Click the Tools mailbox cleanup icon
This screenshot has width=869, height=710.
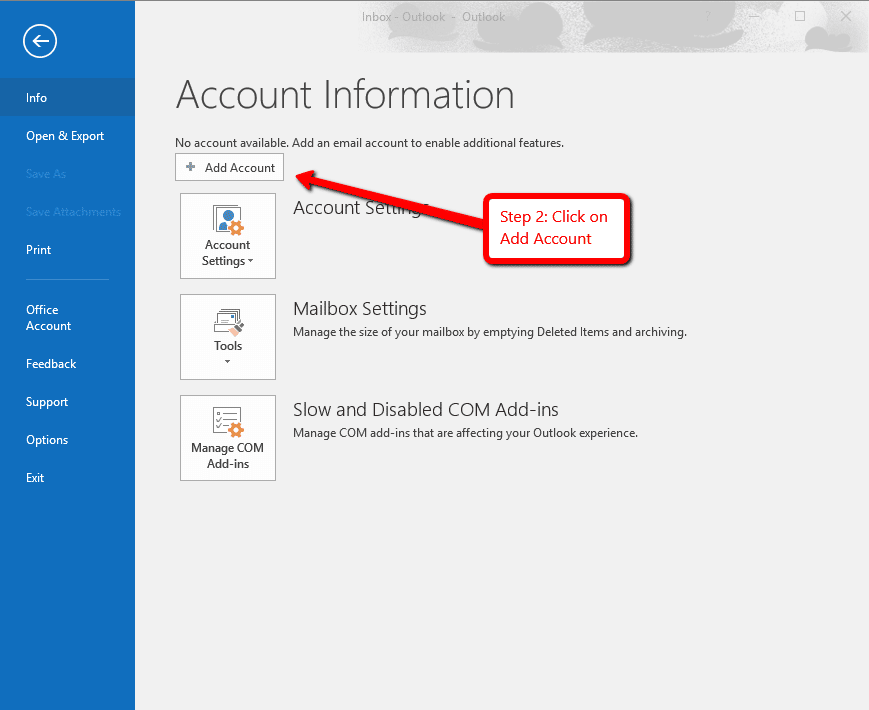pyautogui.click(x=228, y=323)
